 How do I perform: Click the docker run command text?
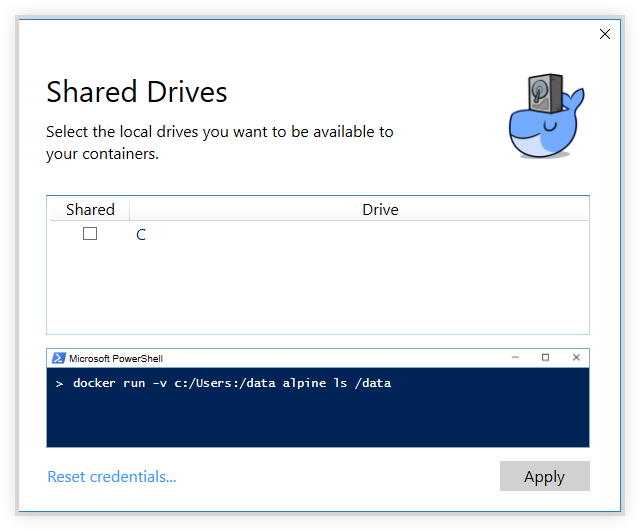tap(232, 383)
